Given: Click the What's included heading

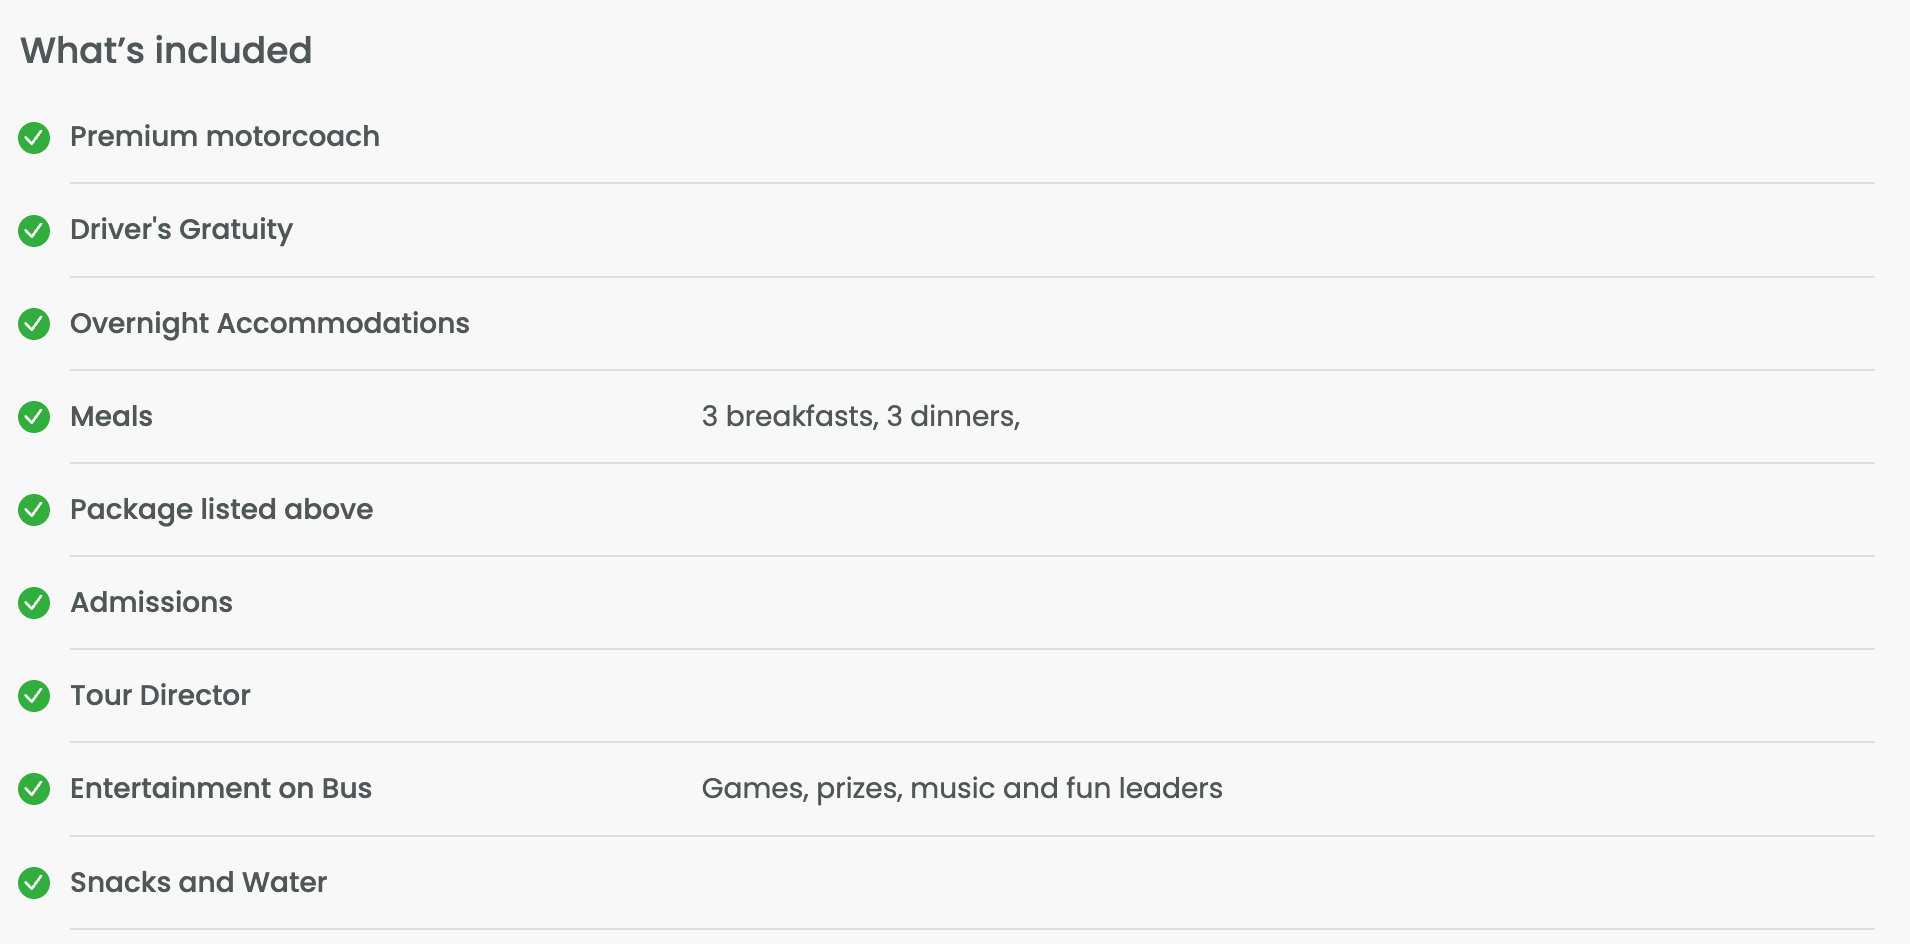Looking at the screenshot, I should [166, 50].
